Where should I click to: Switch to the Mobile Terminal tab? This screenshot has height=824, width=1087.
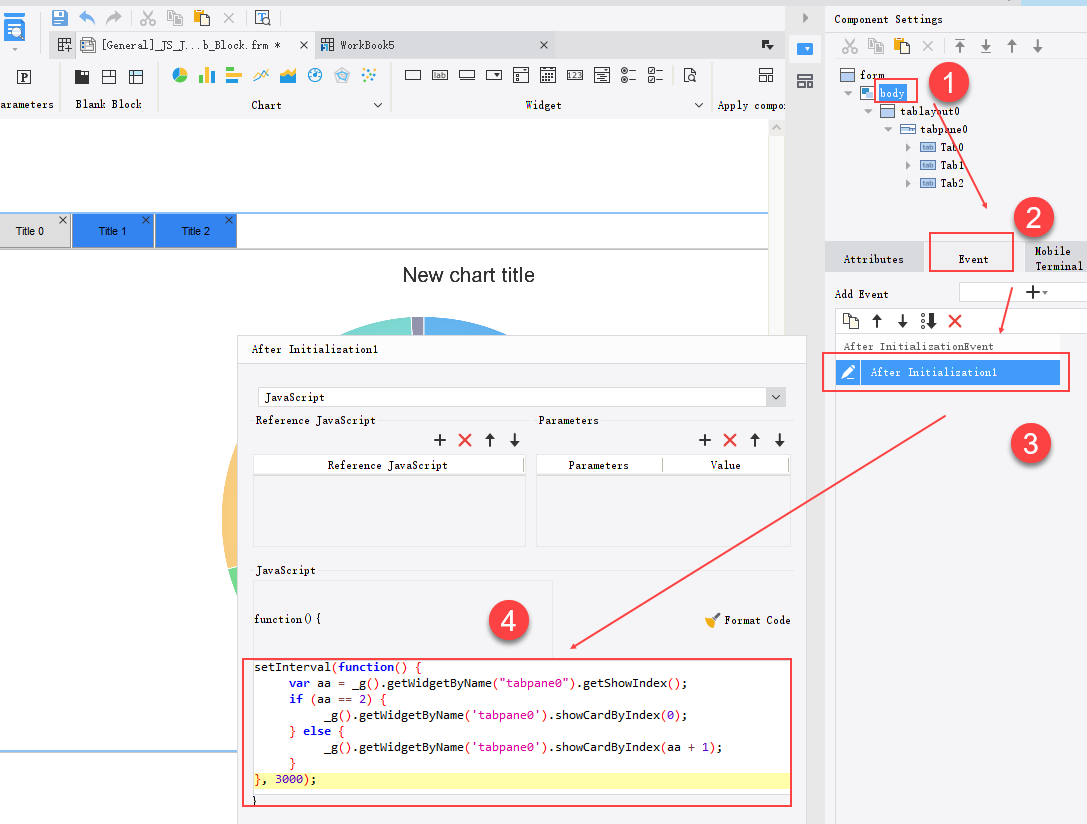[x=1058, y=258]
